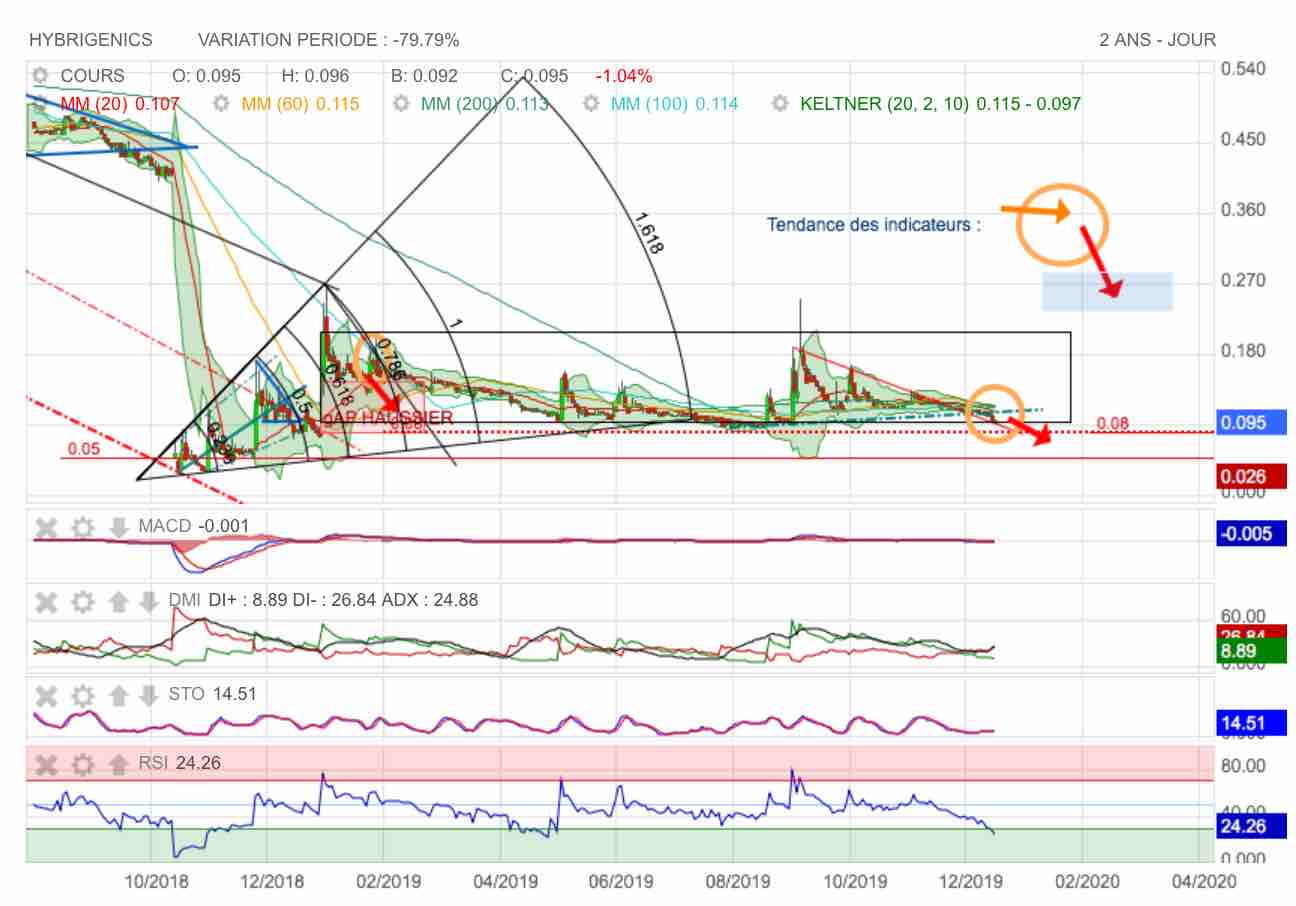This screenshot has width=1296, height=906.
Task: Click the O: 0.095 open price value
Action: (x=206, y=76)
